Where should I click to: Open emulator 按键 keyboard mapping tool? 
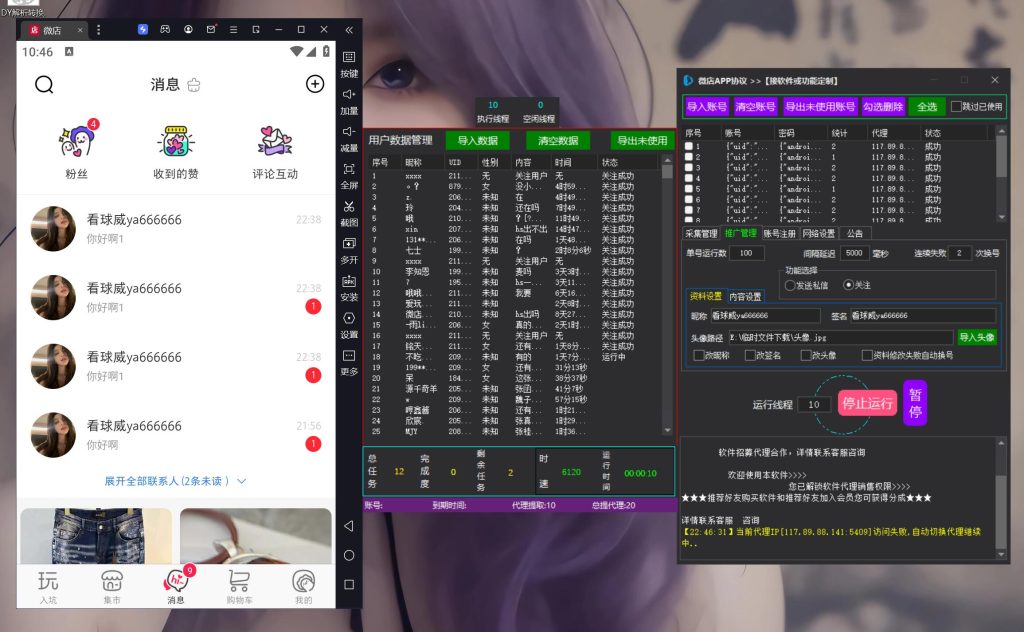click(x=349, y=63)
